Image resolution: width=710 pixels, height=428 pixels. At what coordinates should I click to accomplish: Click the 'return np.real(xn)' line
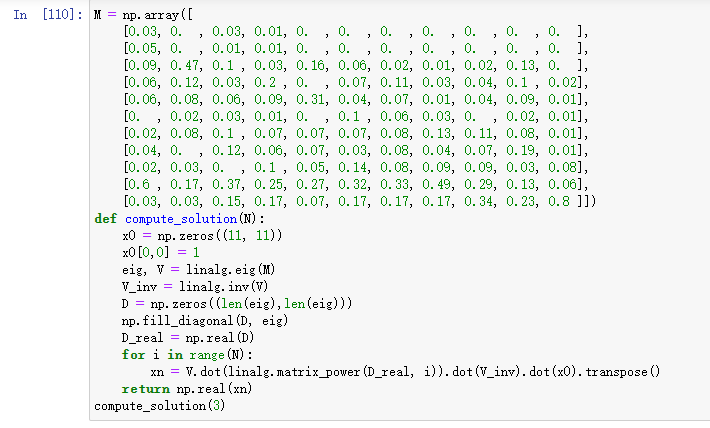187,389
